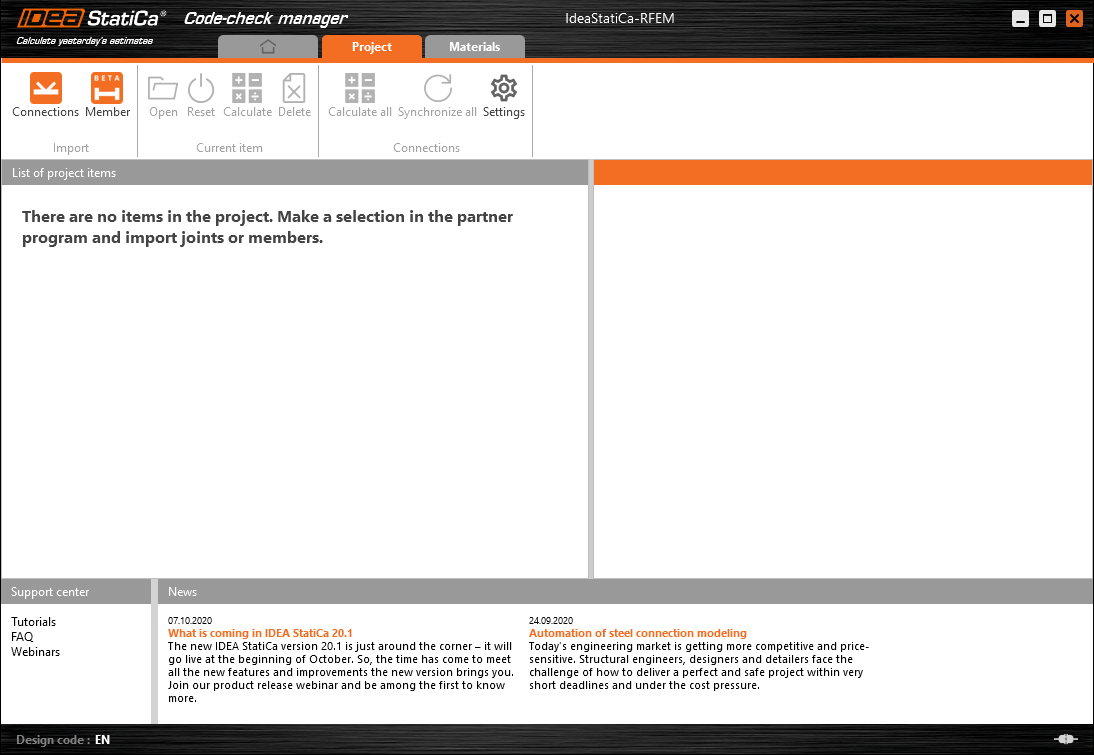Open the Tutorials link in the Support center

33,622
